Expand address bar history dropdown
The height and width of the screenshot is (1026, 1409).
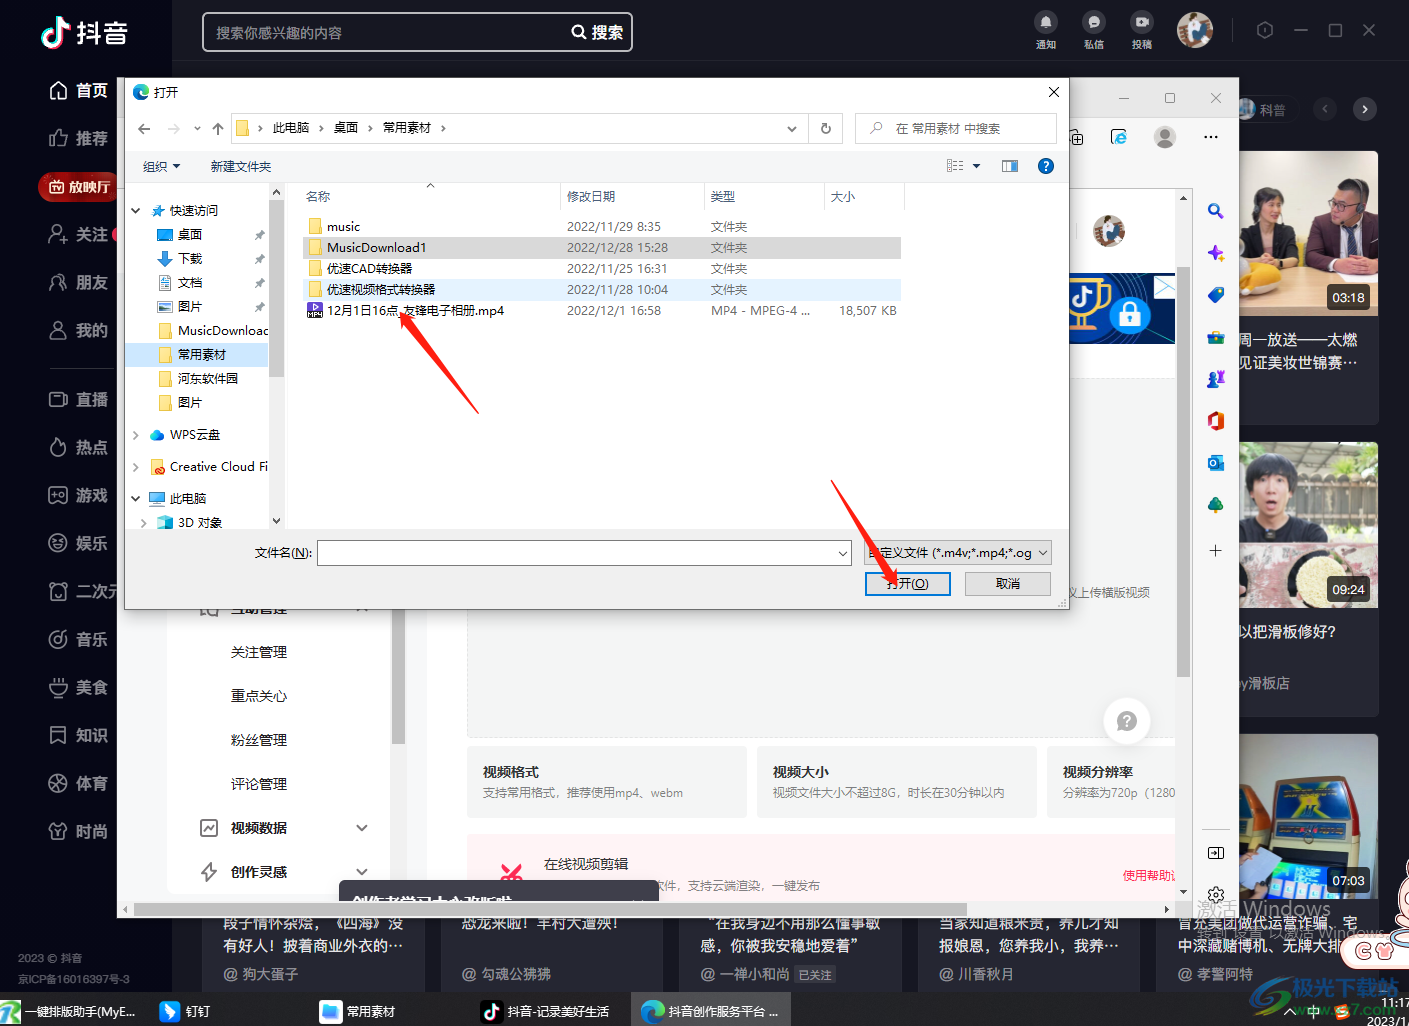(792, 128)
